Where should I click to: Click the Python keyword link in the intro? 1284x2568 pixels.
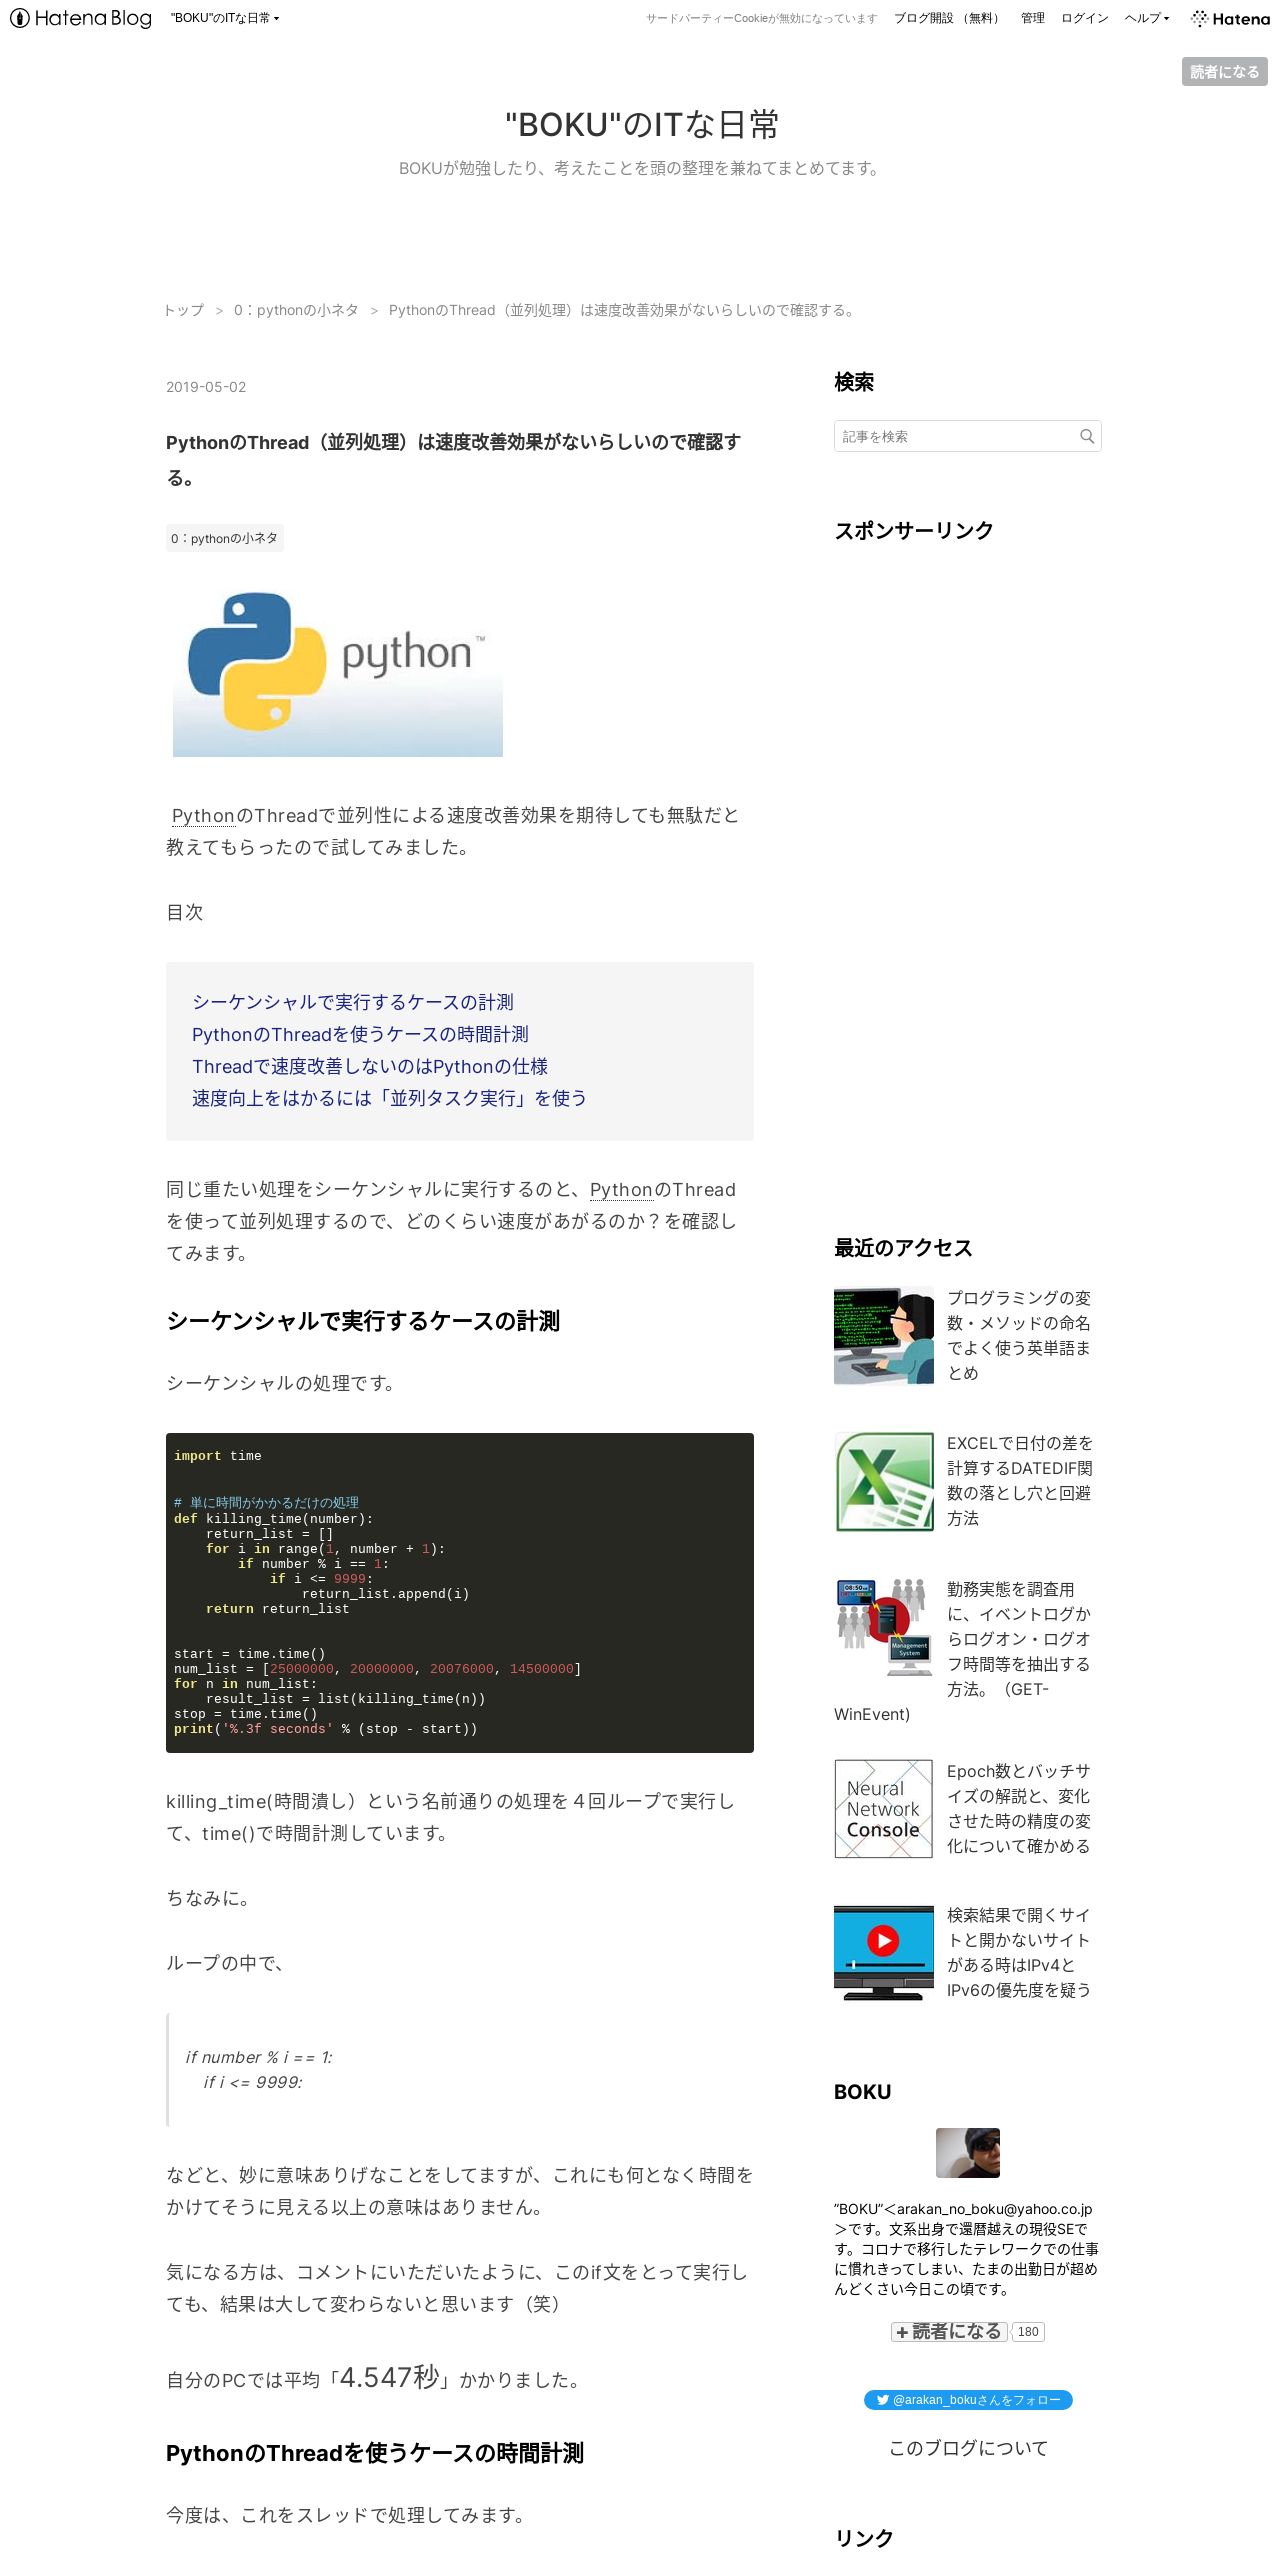[x=203, y=815]
